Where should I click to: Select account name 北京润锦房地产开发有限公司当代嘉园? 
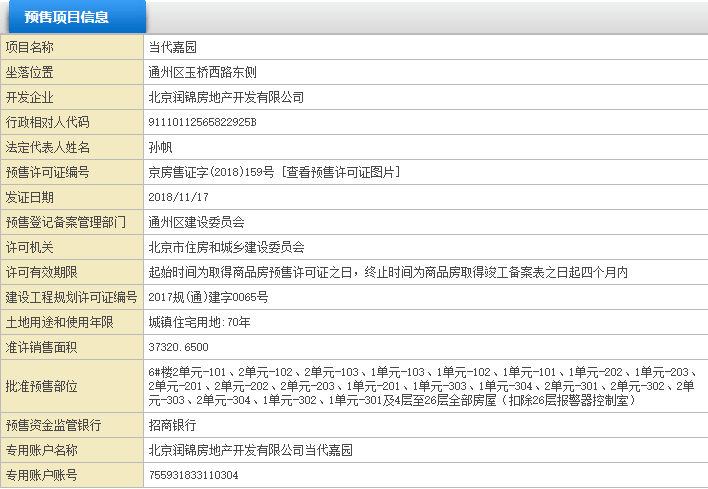click(x=251, y=450)
